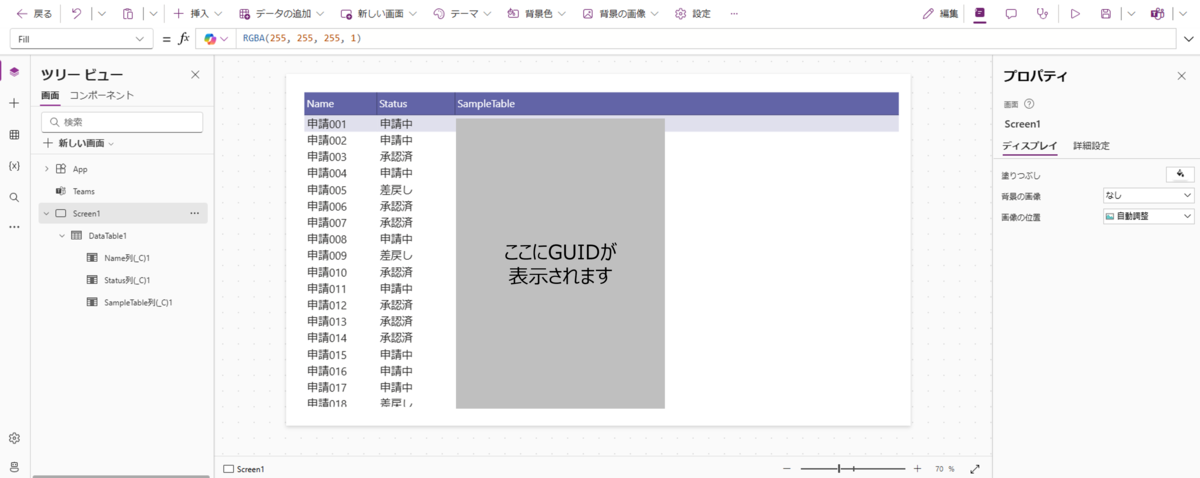The width and height of the screenshot is (1200, 478).
Task: Open the 挿入 (Insert) dropdown
Action: (x=198, y=14)
